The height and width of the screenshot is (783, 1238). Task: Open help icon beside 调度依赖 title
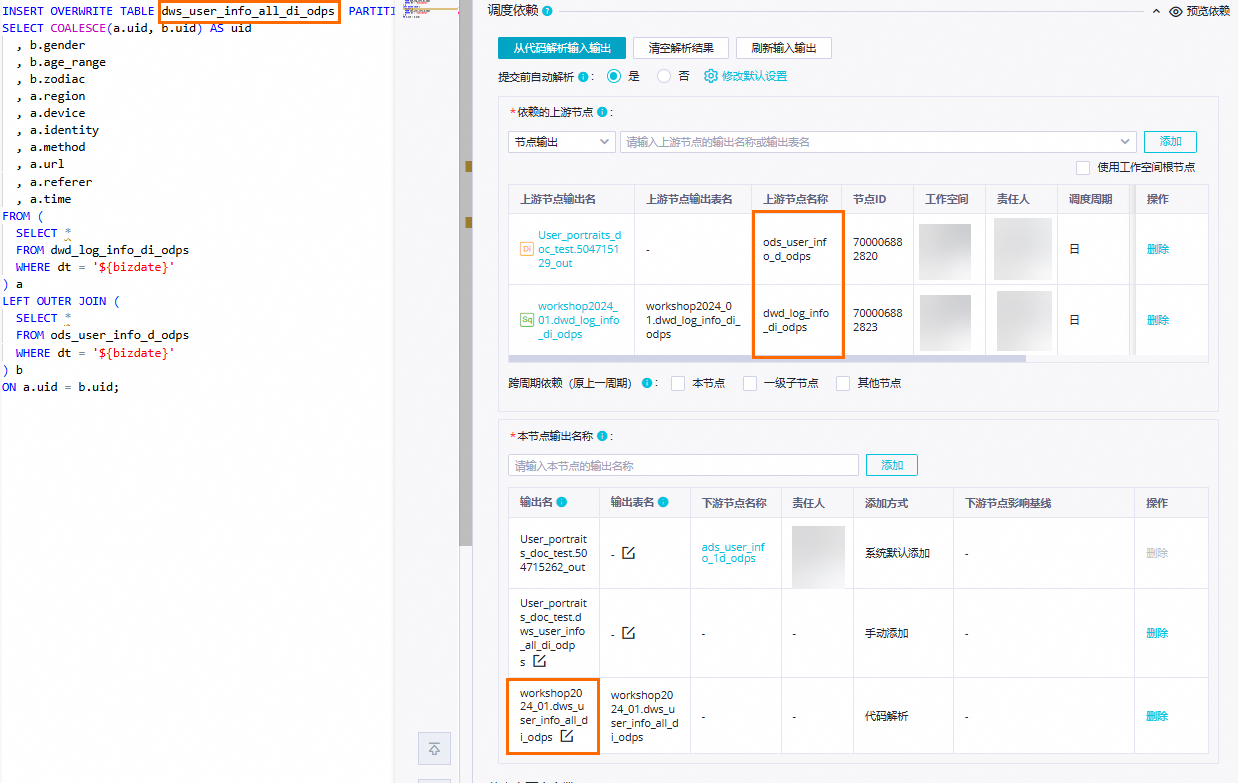pos(547,10)
